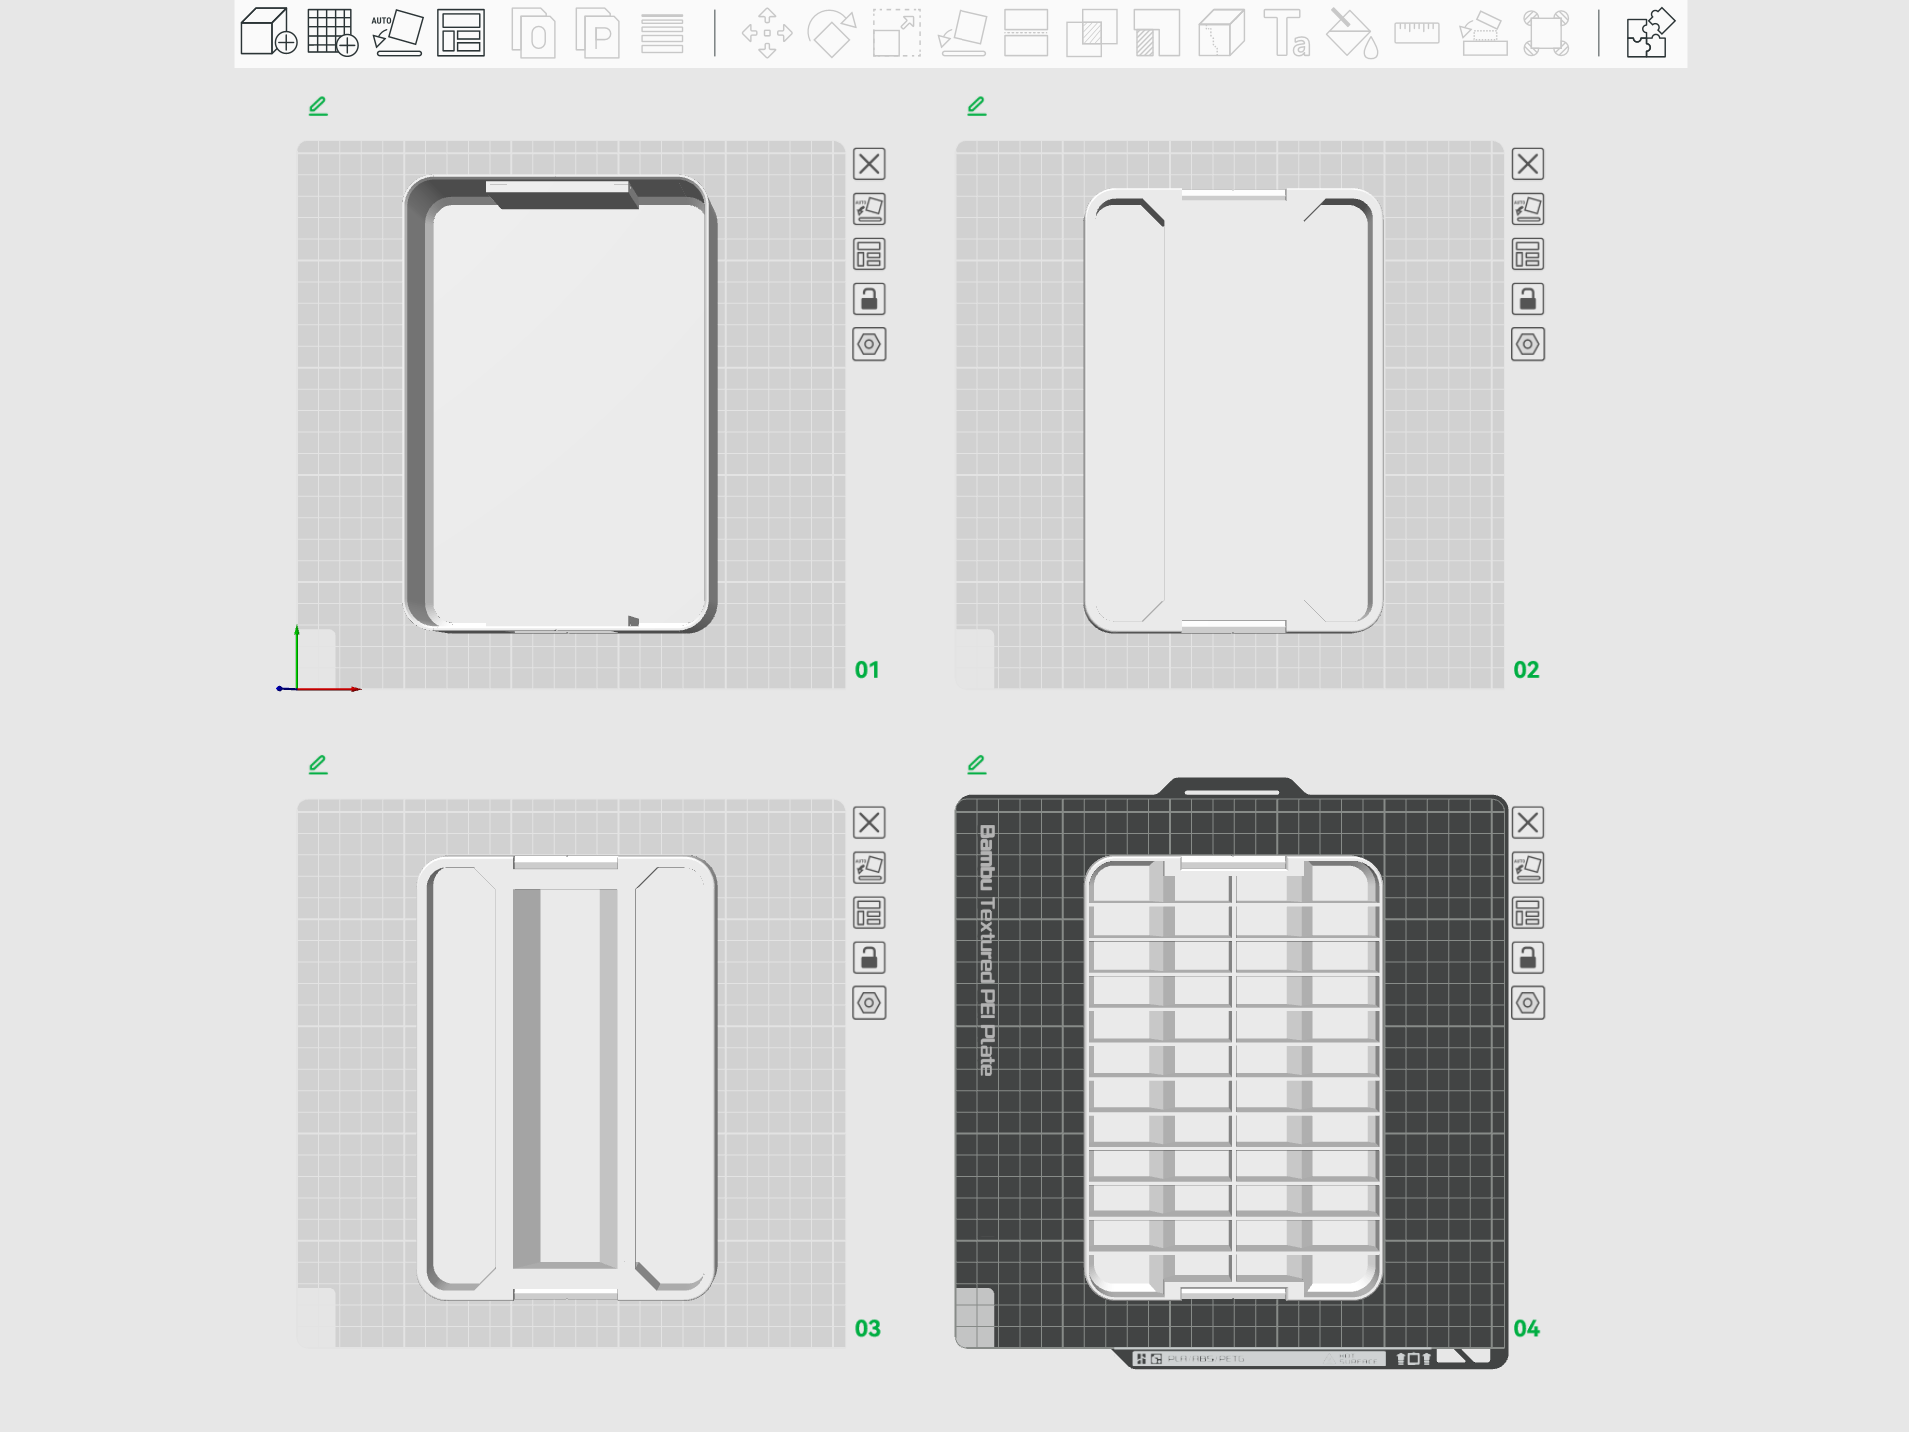Screen dimensions: 1909x1432
Task: Choose the Move tool with four arrows
Action: click(767, 33)
